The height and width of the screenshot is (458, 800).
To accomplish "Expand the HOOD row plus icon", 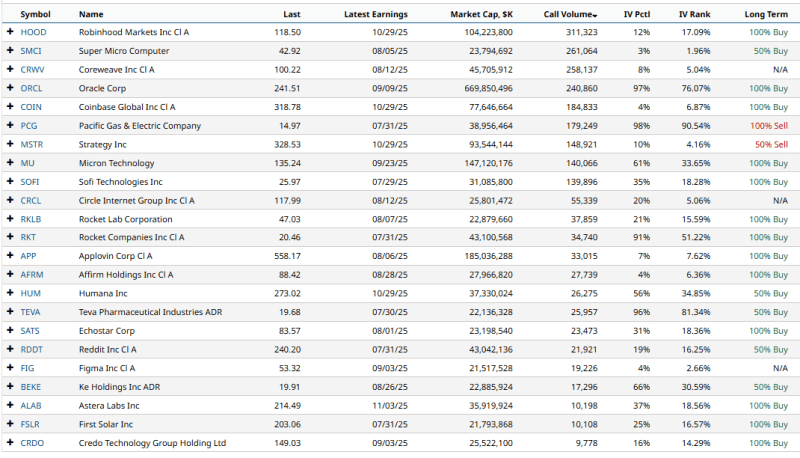I will [9, 33].
